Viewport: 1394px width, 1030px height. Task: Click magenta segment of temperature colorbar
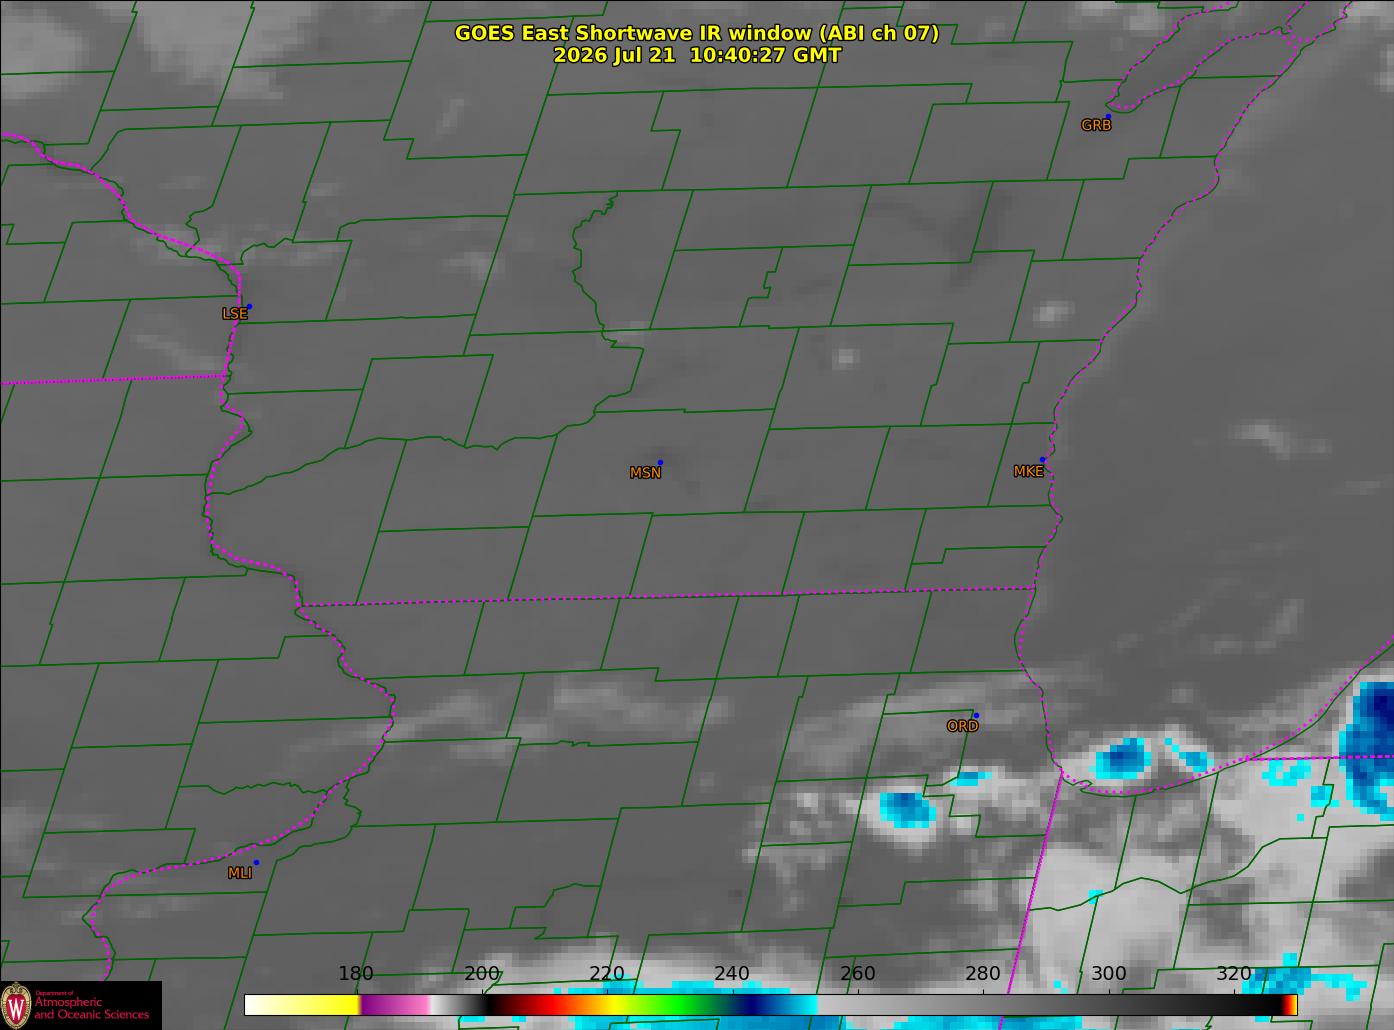click(394, 1004)
